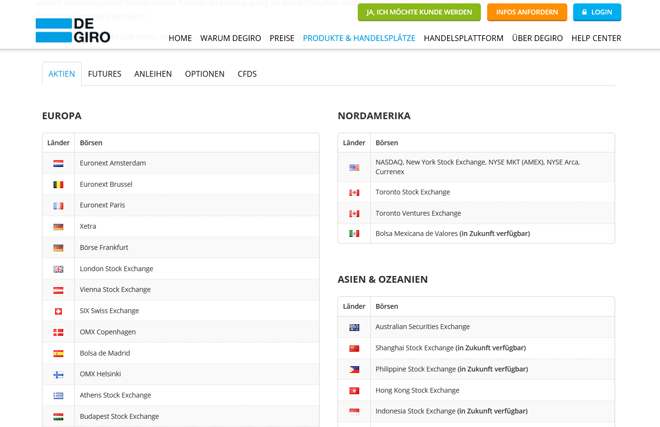Viewport: 660px width, 427px height.
Task: Click the Canada flag next to Toronto Stock Exchange
Action: 354,192
